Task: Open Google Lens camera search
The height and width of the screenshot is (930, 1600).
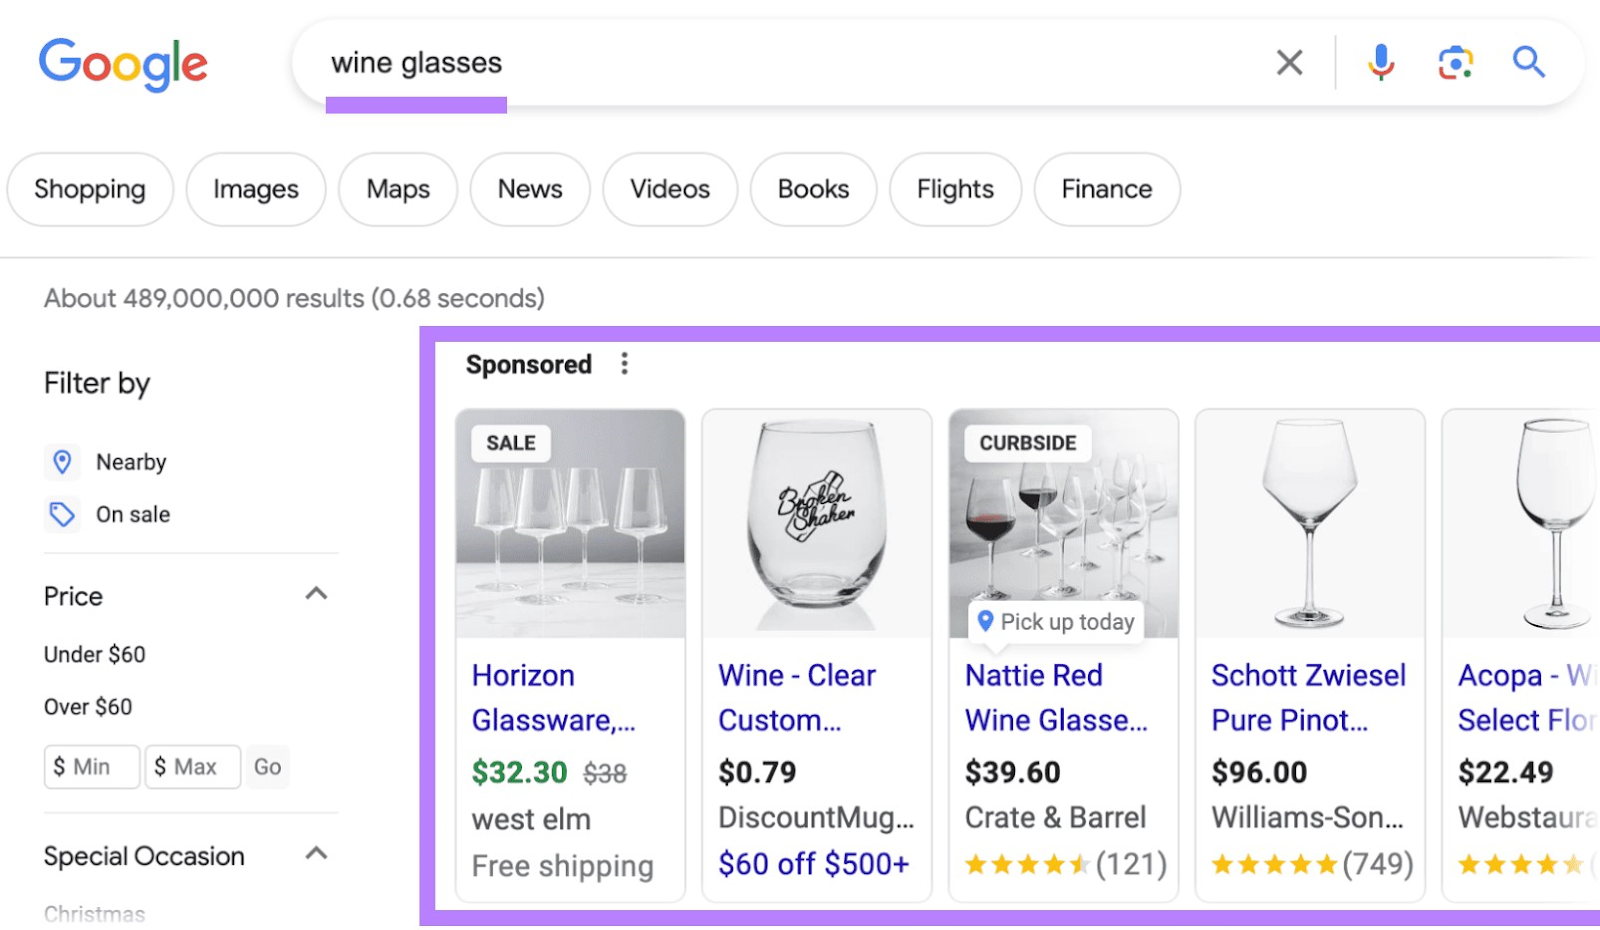Action: (1455, 62)
